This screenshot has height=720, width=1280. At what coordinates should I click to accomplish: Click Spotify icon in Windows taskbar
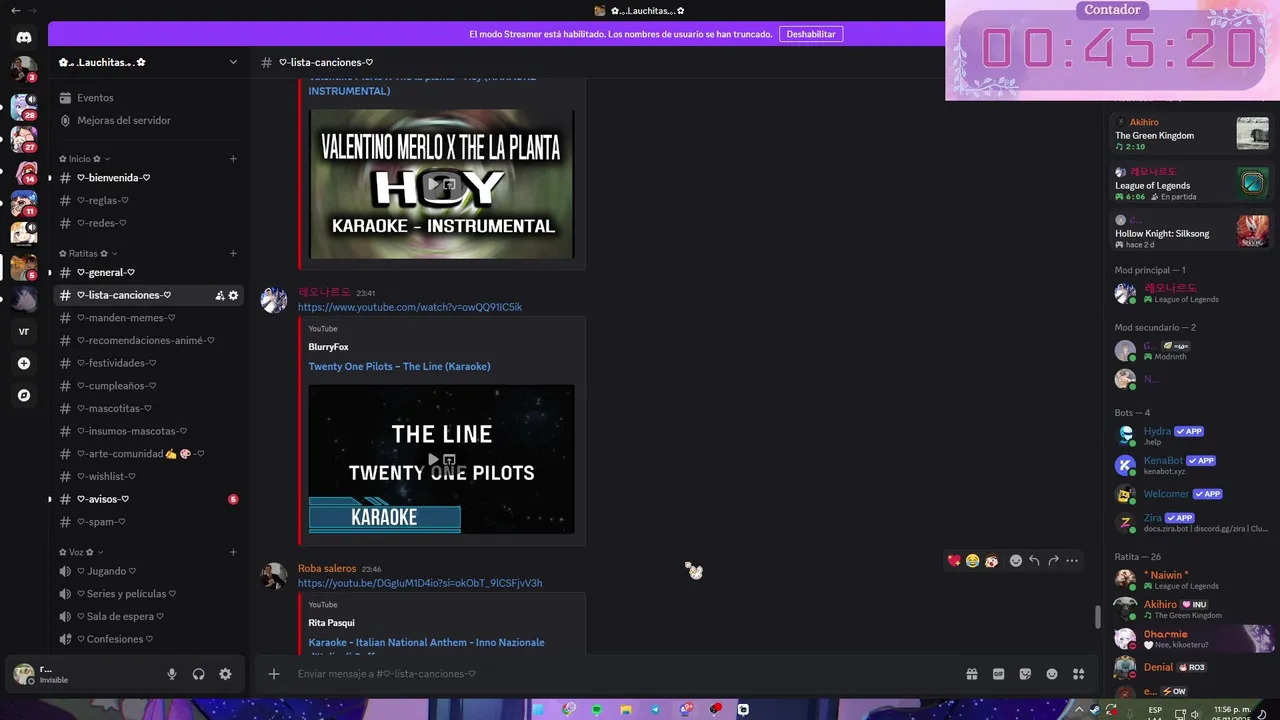(x=597, y=710)
